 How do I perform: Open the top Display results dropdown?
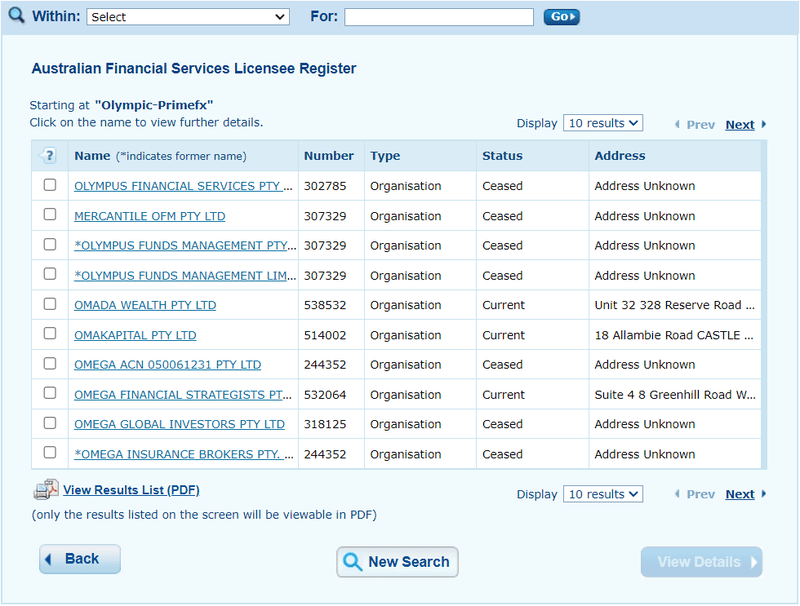(x=603, y=123)
